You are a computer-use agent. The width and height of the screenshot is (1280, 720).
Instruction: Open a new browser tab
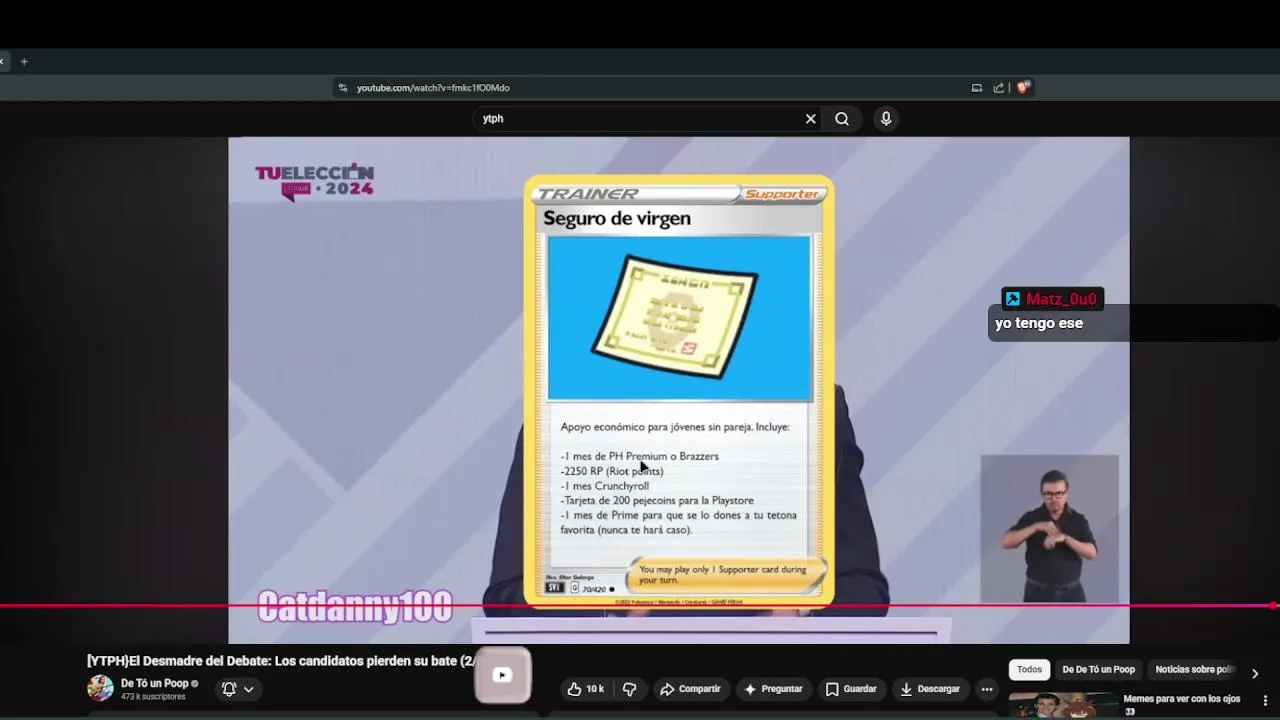[x=24, y=61]
